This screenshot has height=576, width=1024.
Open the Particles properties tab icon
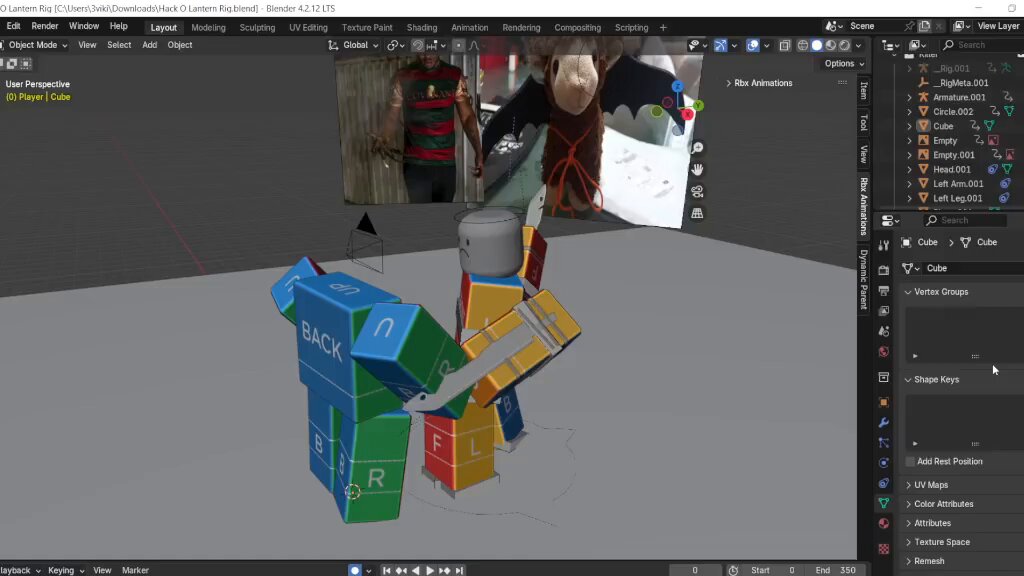click(884, 443)
